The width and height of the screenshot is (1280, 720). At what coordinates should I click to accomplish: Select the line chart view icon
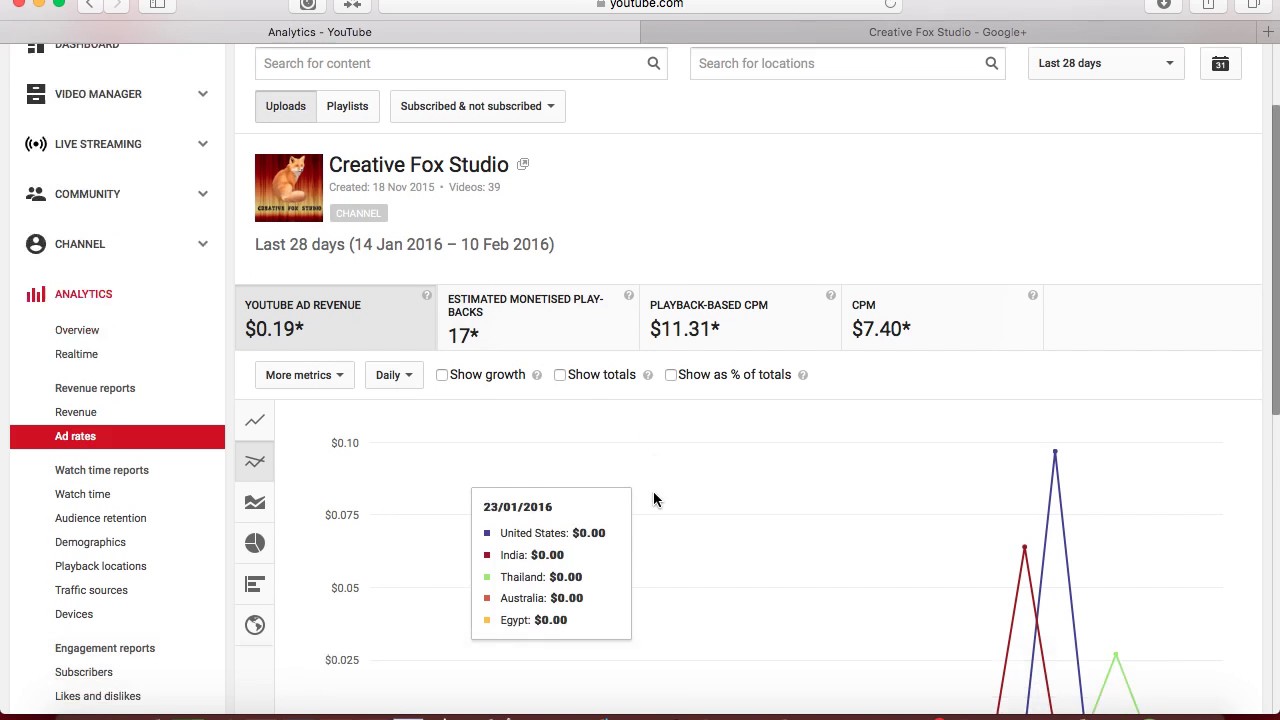255,420
